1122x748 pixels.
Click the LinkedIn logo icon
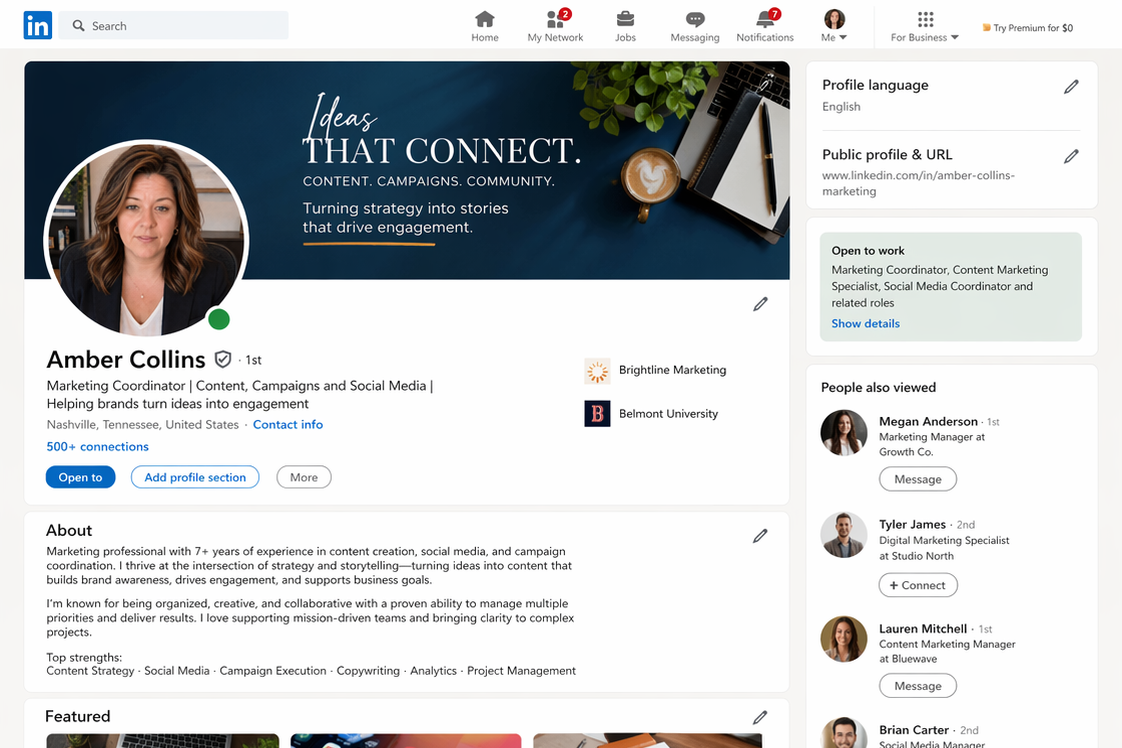coord(37,25)
